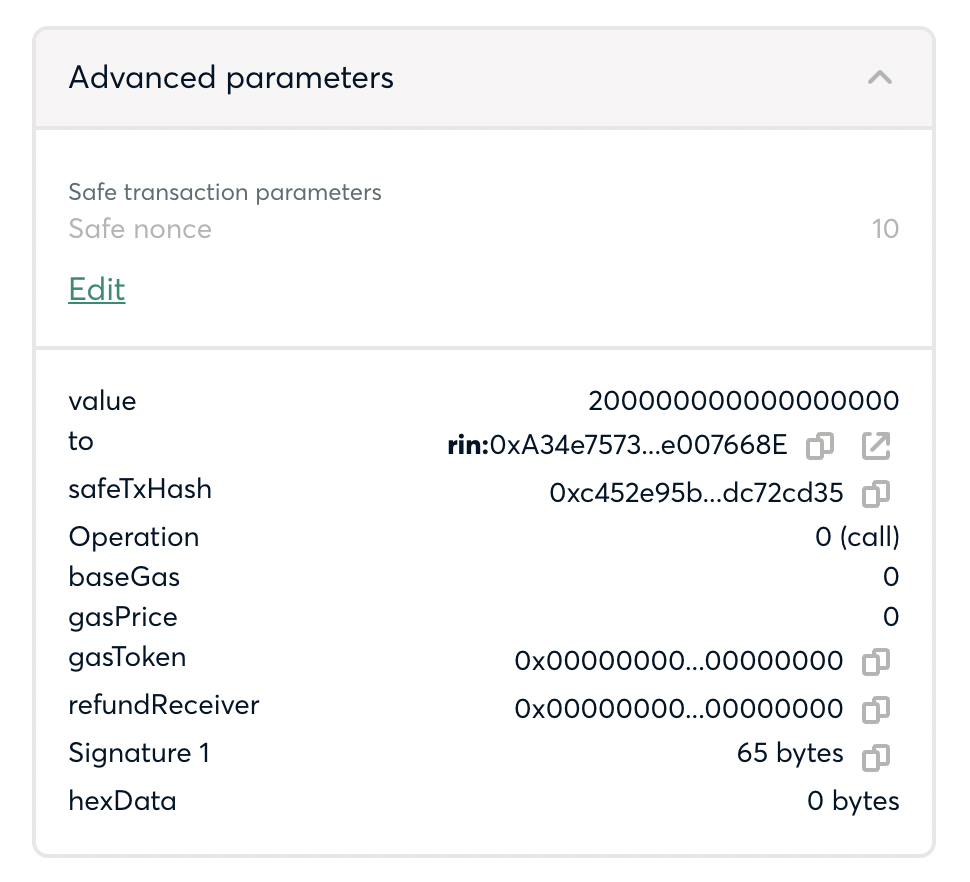Click the 65 bytes signature text

click(790, 753)
